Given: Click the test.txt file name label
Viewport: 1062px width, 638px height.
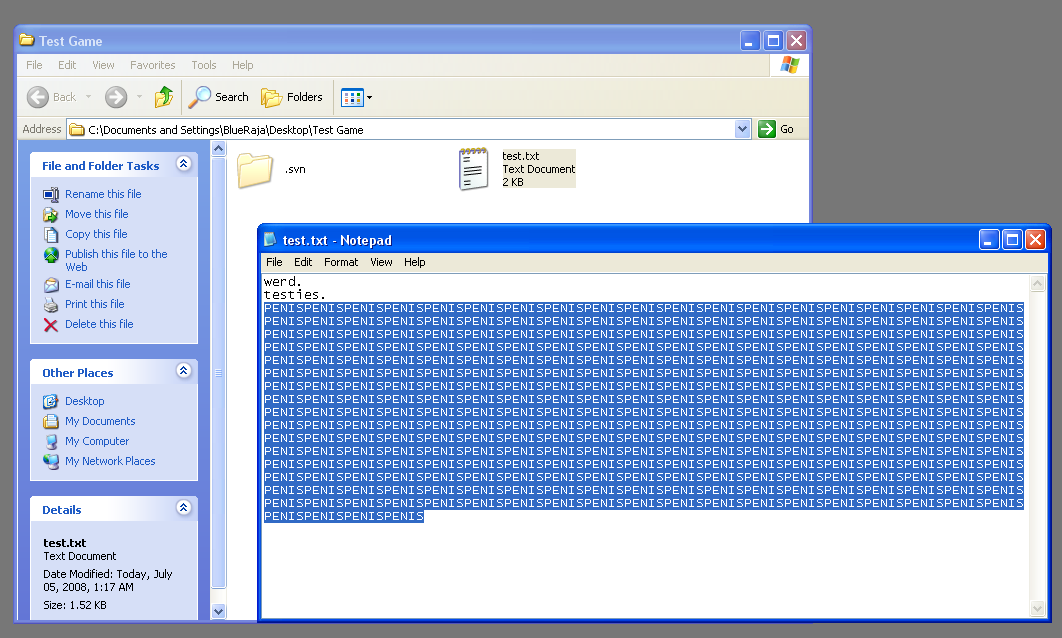Looking at the screenshot, I should [x=520, y=156].
